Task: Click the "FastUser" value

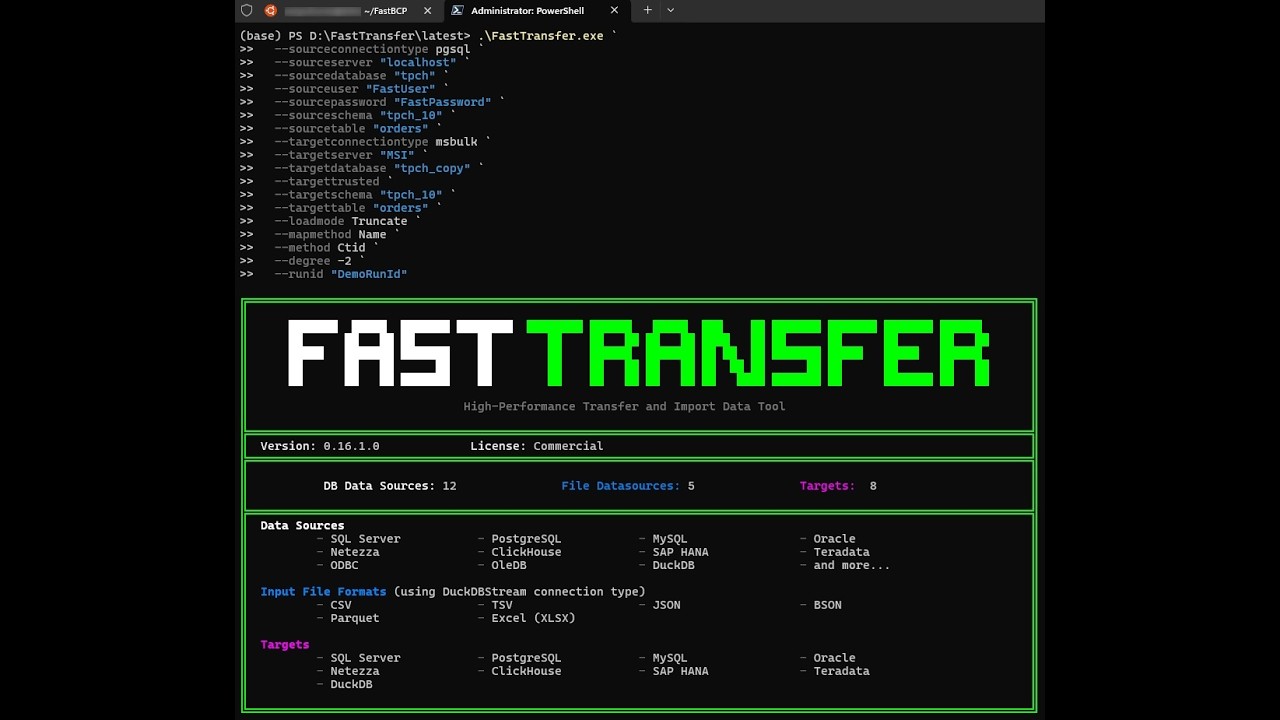Action: (400, 89)
